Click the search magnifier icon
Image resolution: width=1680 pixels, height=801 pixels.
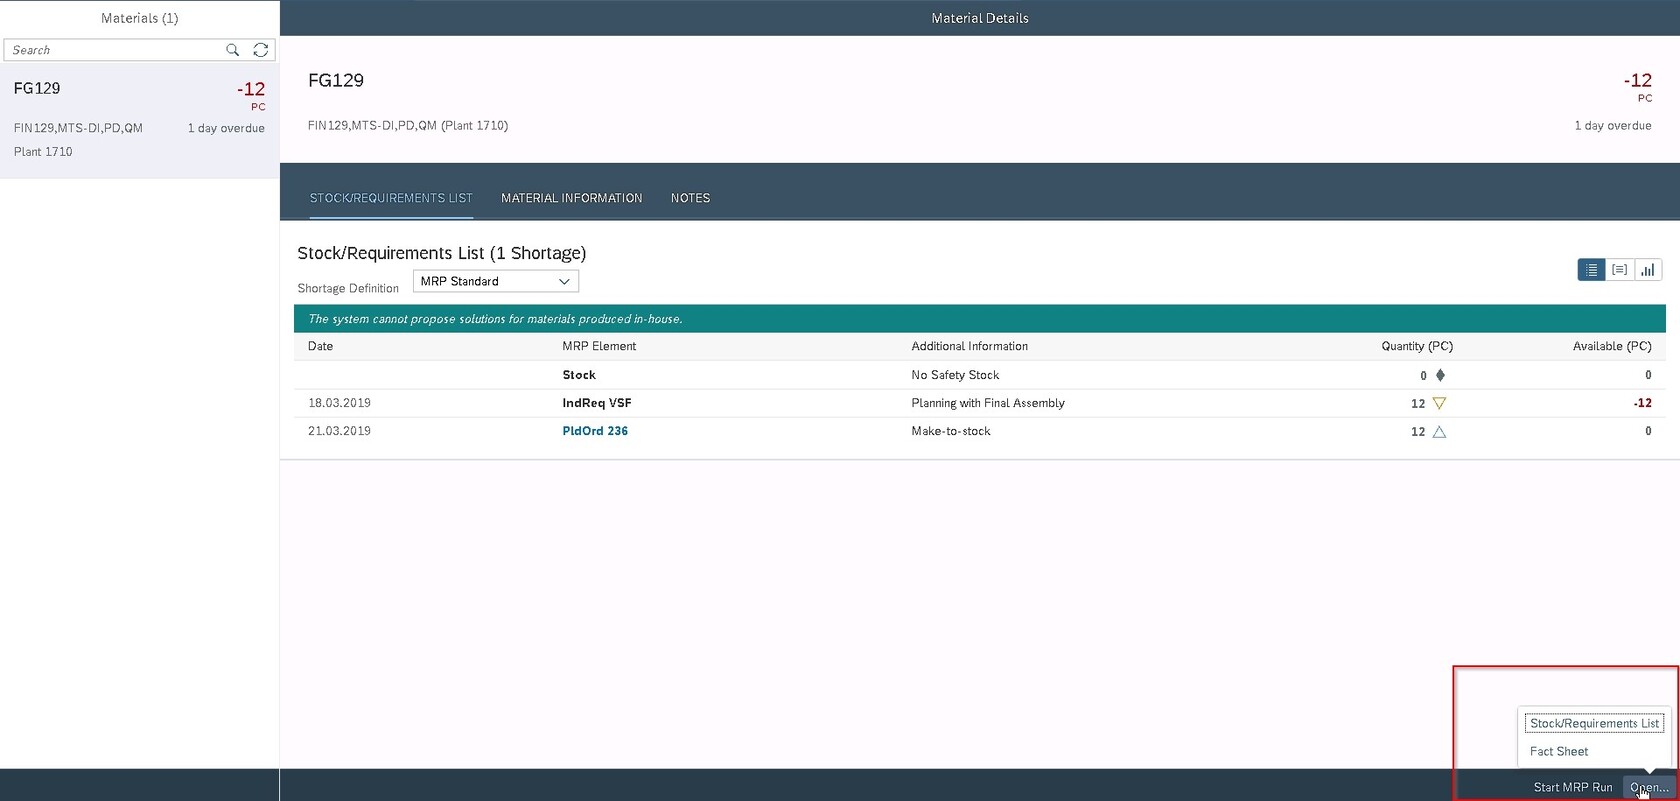click(233, 50)
